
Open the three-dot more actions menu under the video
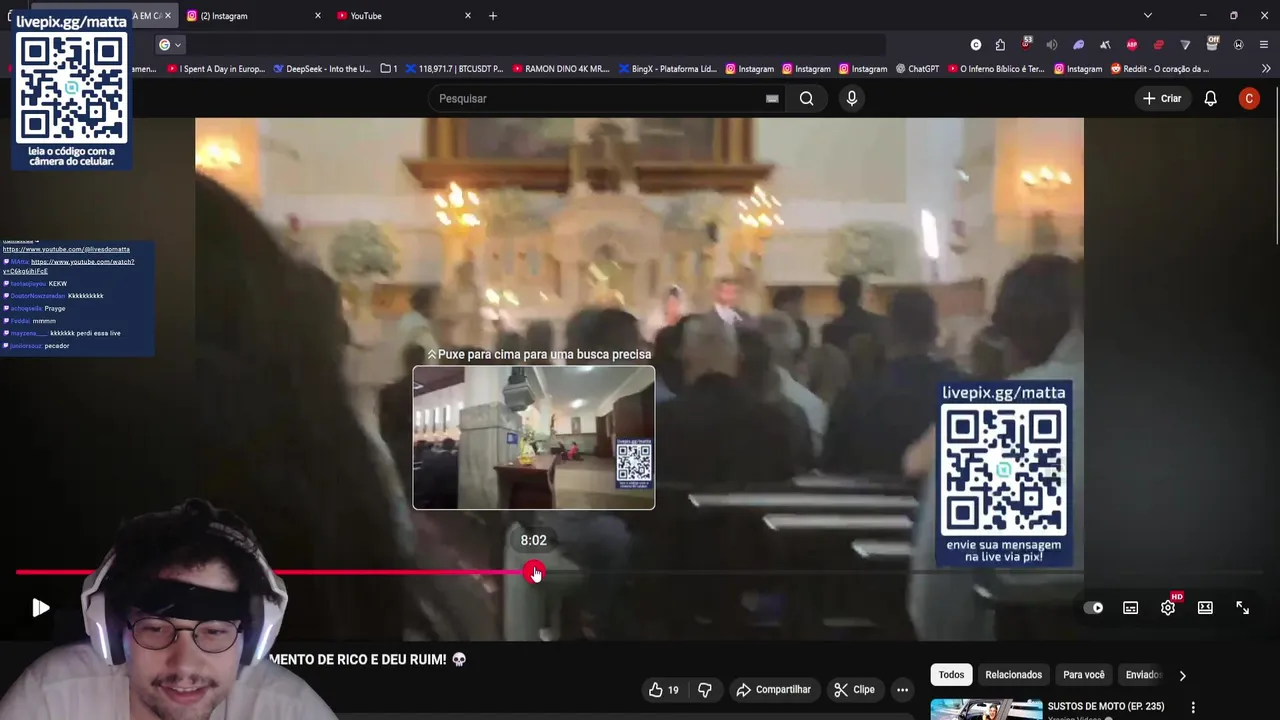(x=902, y=690)
